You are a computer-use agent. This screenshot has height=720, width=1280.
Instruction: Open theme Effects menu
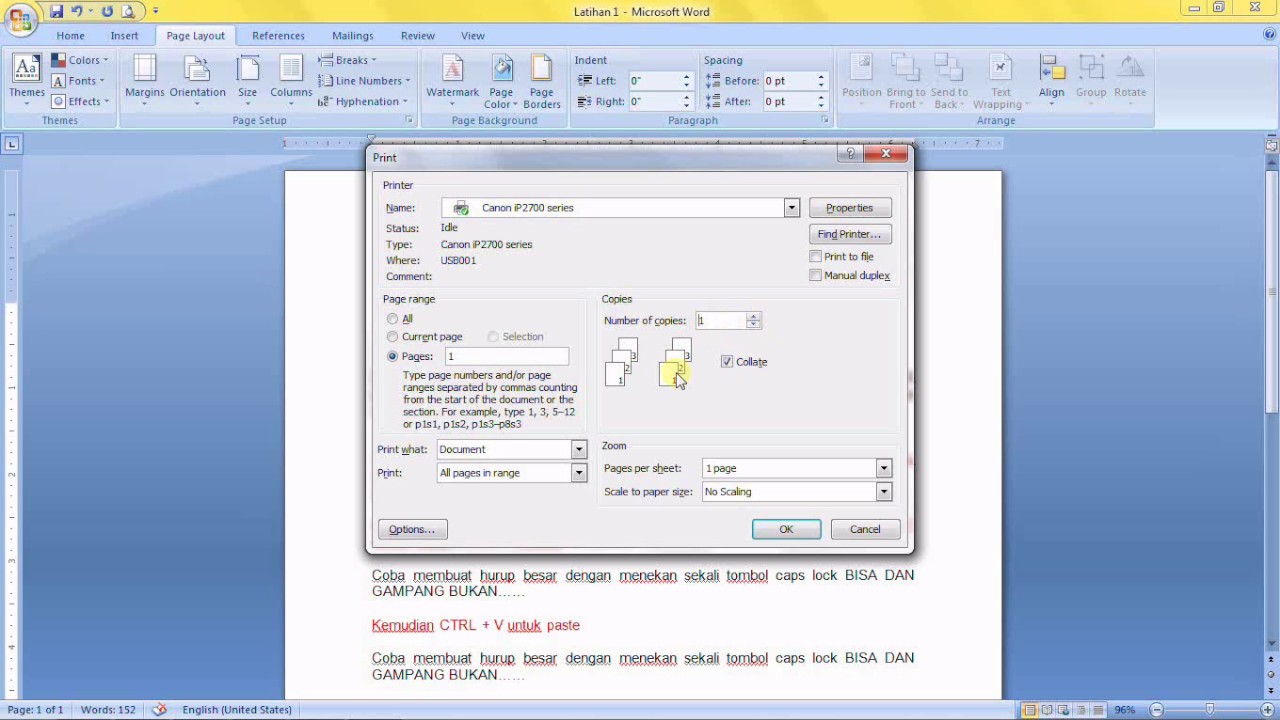[x=80, y=101]
